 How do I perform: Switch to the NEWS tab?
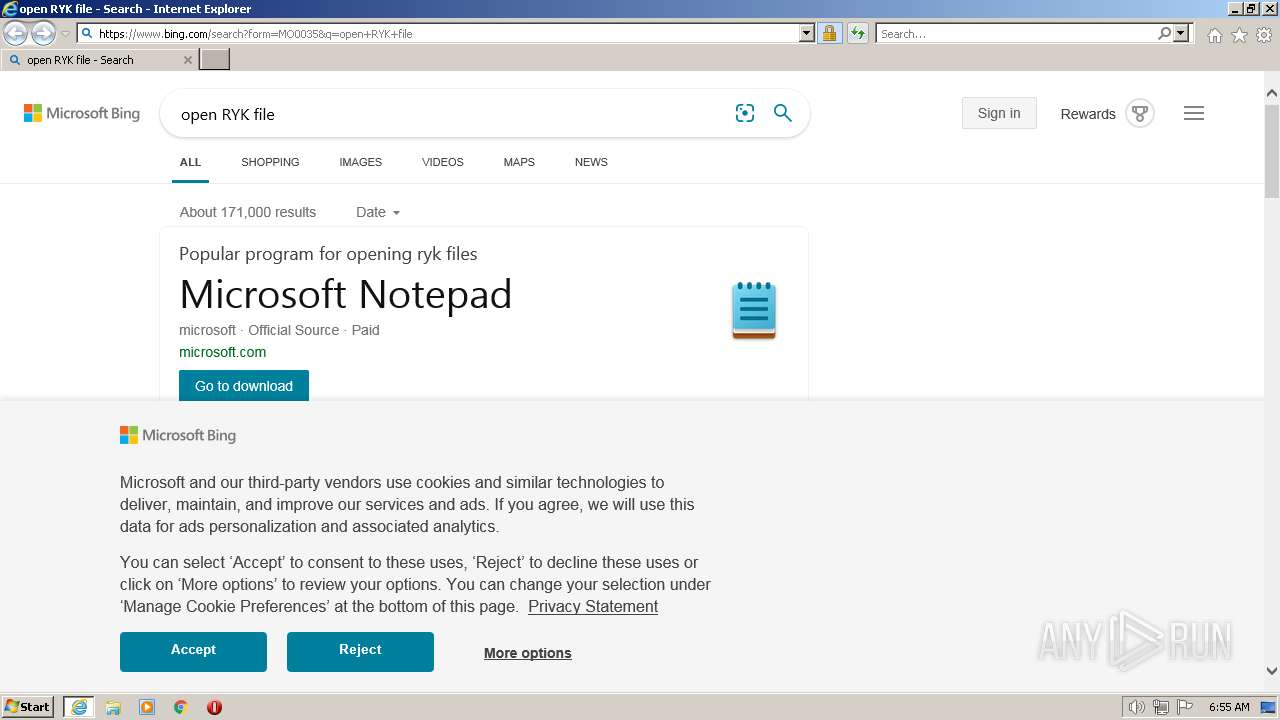tap(591, 162)
